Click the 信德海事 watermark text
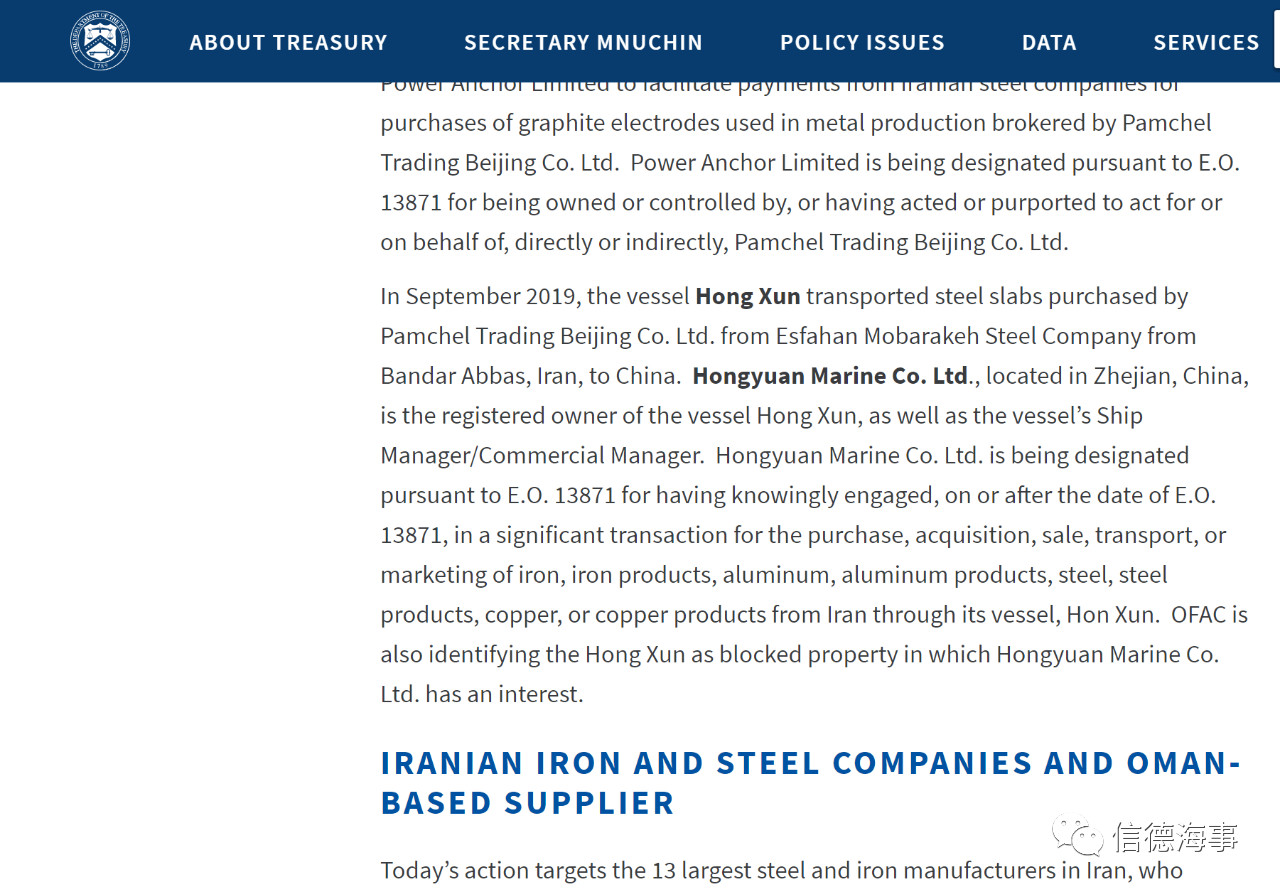The image size is (1280, 894). click(1176, 837)
